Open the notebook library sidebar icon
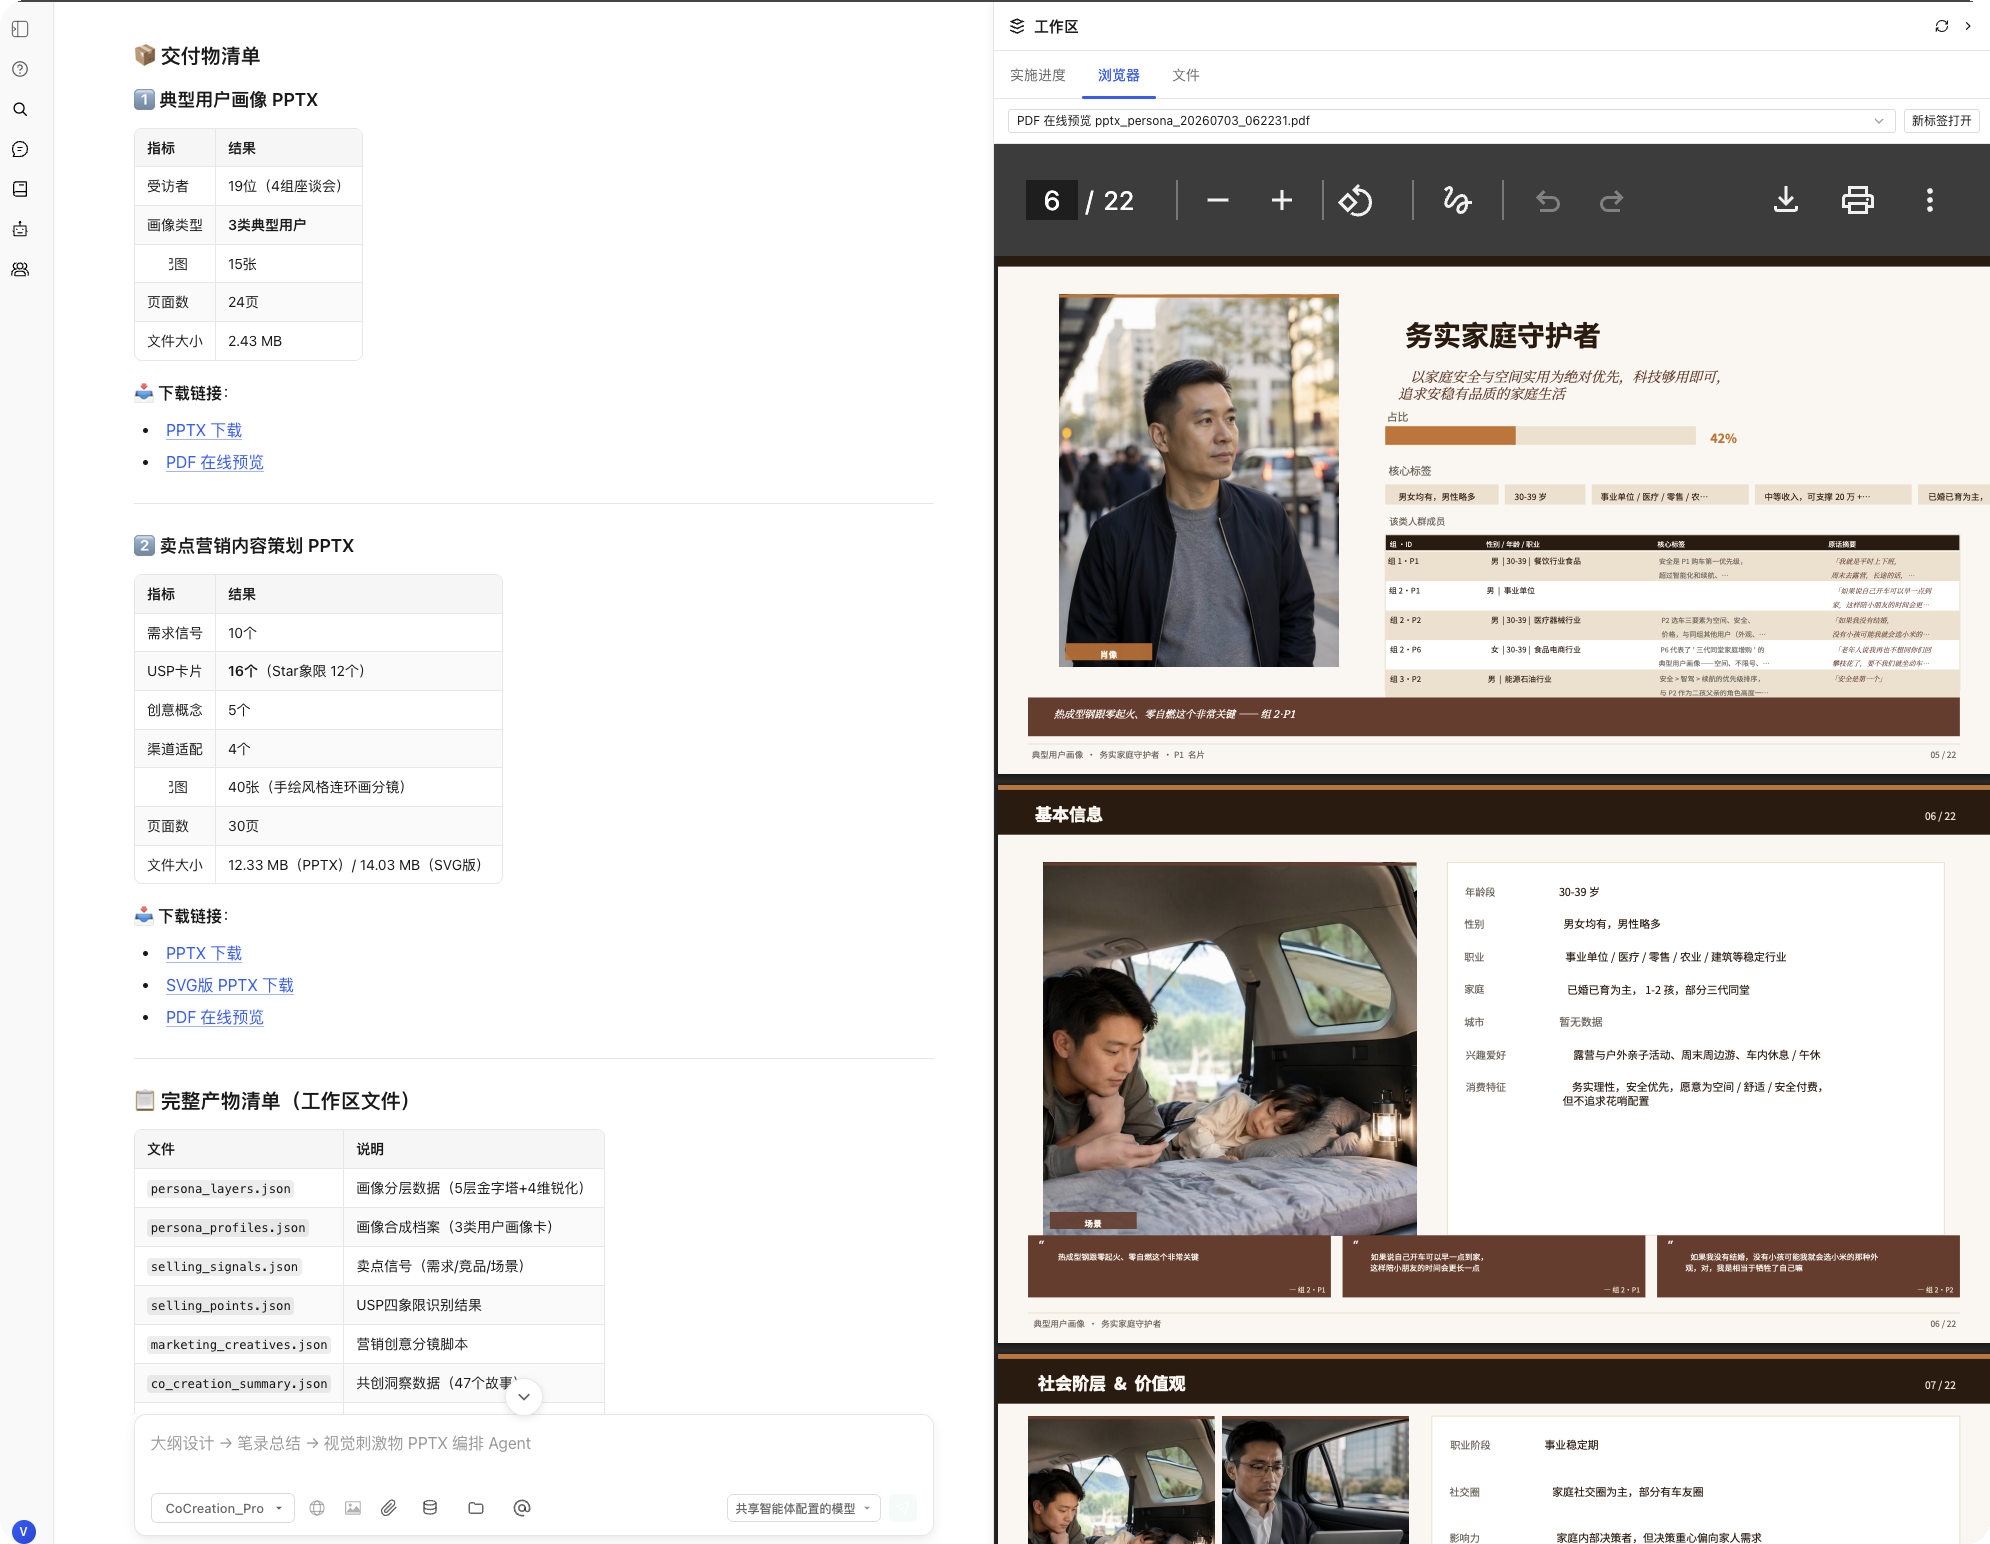 [x=20, y=189]
